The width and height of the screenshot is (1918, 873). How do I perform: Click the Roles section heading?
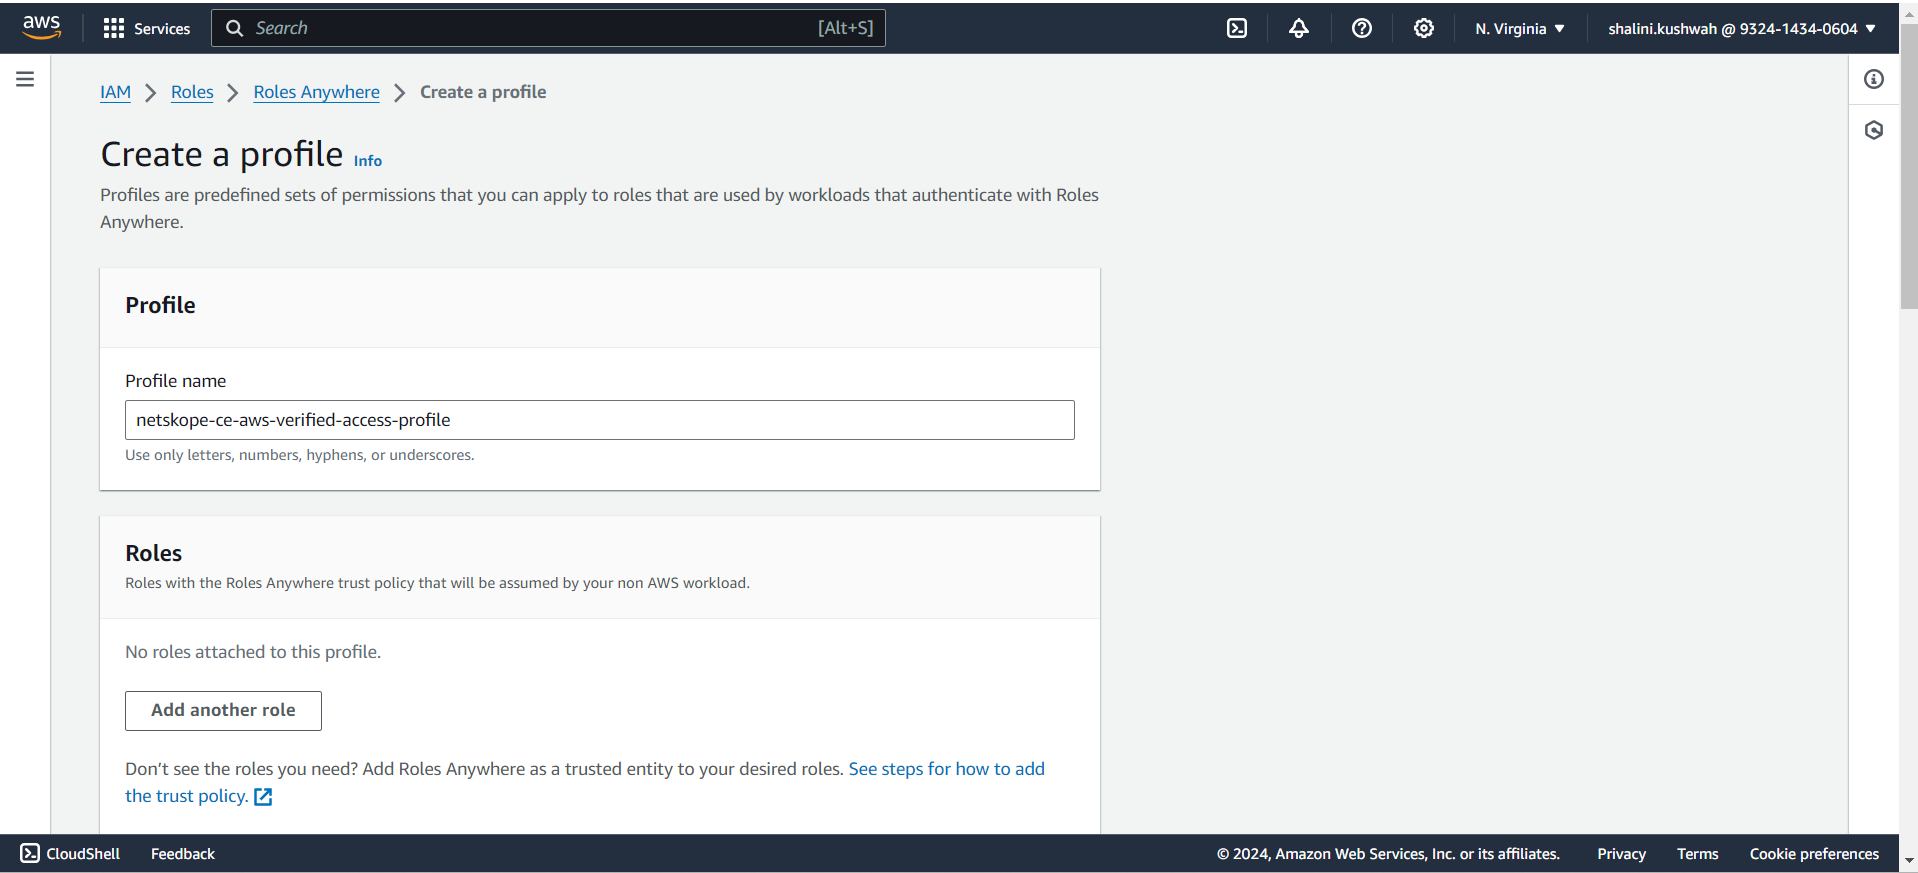tap(153, 553)
